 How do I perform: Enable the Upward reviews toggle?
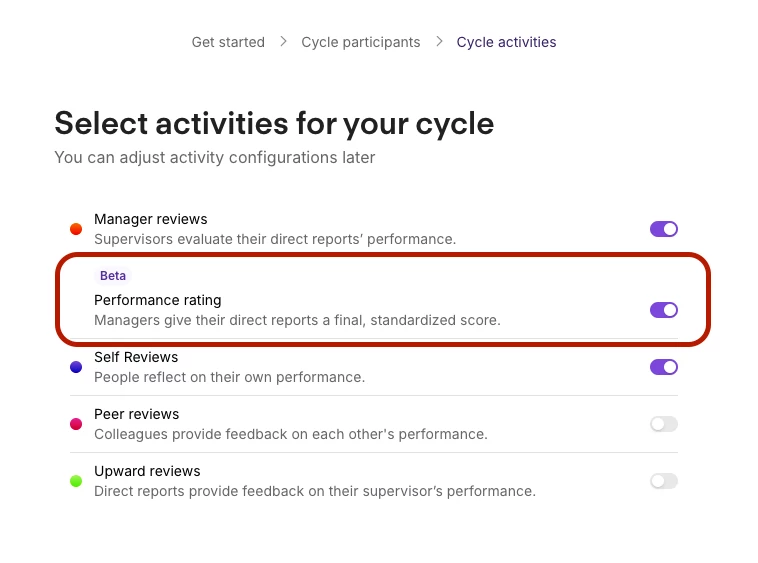click(664, 481)
